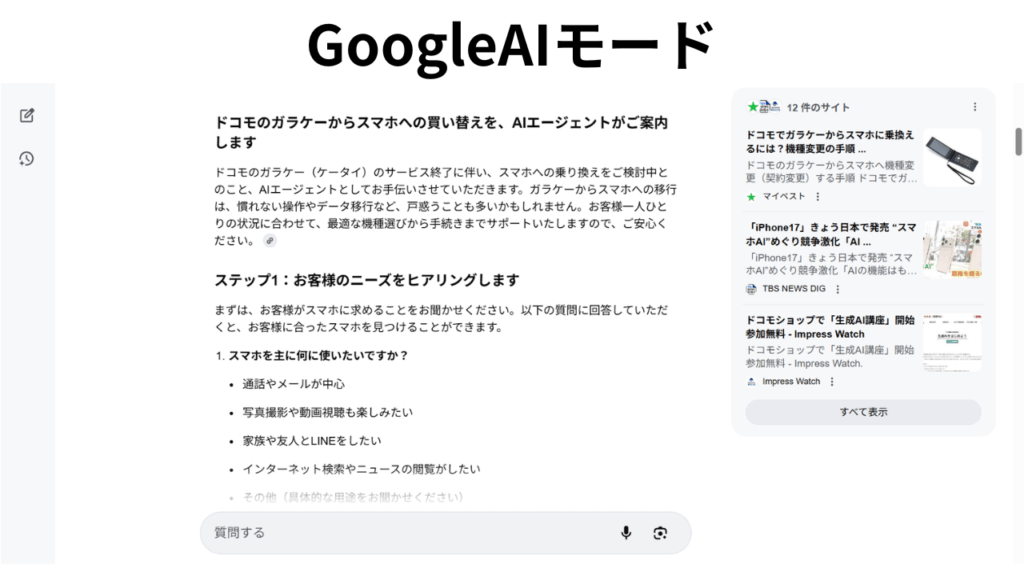This screenshot has width=1024, height=576.
Task: Start a new chat with the compose icon
Action: [27, 116]
